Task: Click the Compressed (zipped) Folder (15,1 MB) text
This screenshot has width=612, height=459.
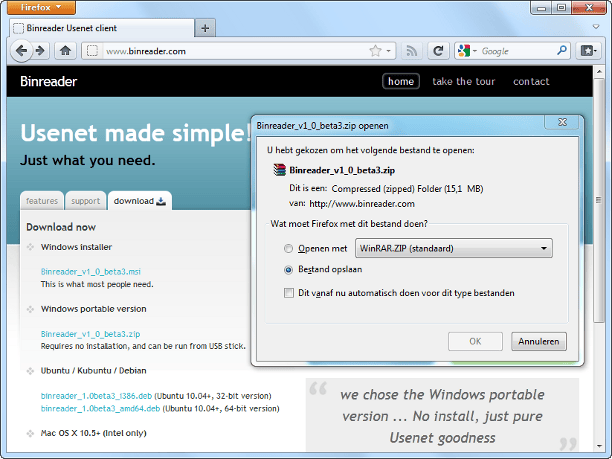Action: point(407,189)
